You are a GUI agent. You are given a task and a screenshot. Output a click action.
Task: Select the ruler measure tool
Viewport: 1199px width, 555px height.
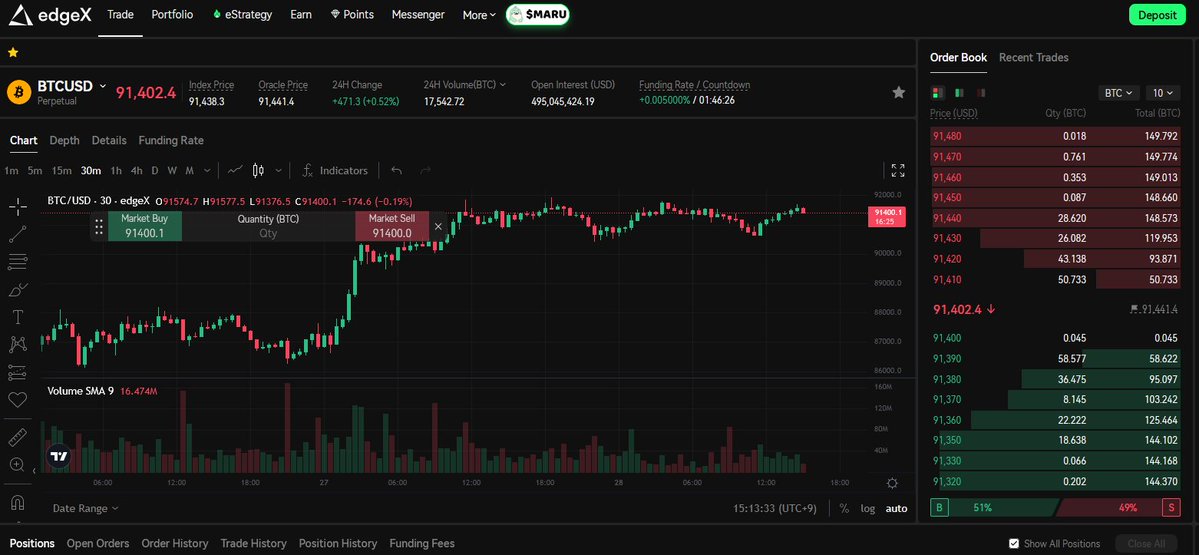pos(18,437)
